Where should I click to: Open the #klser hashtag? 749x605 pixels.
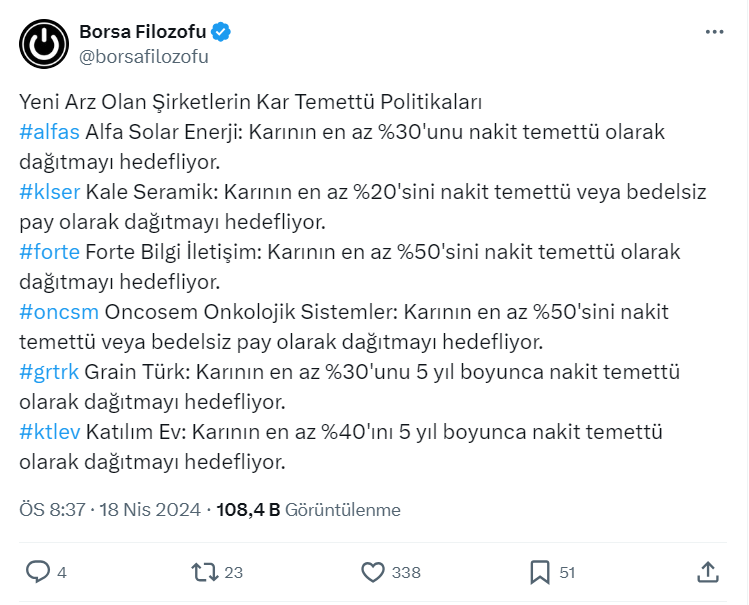(50, 192)
